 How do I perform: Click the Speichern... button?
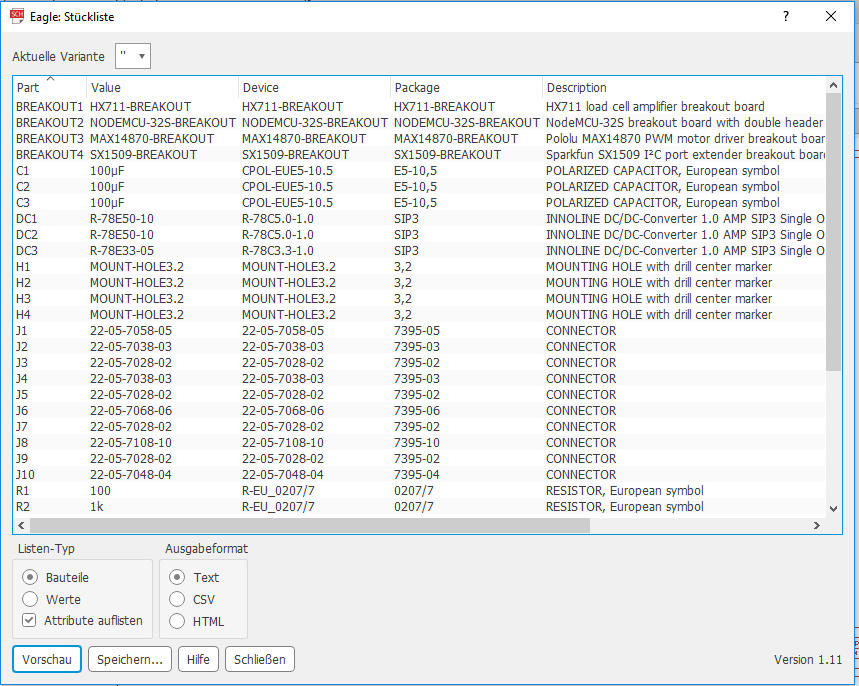pos(130,659)
